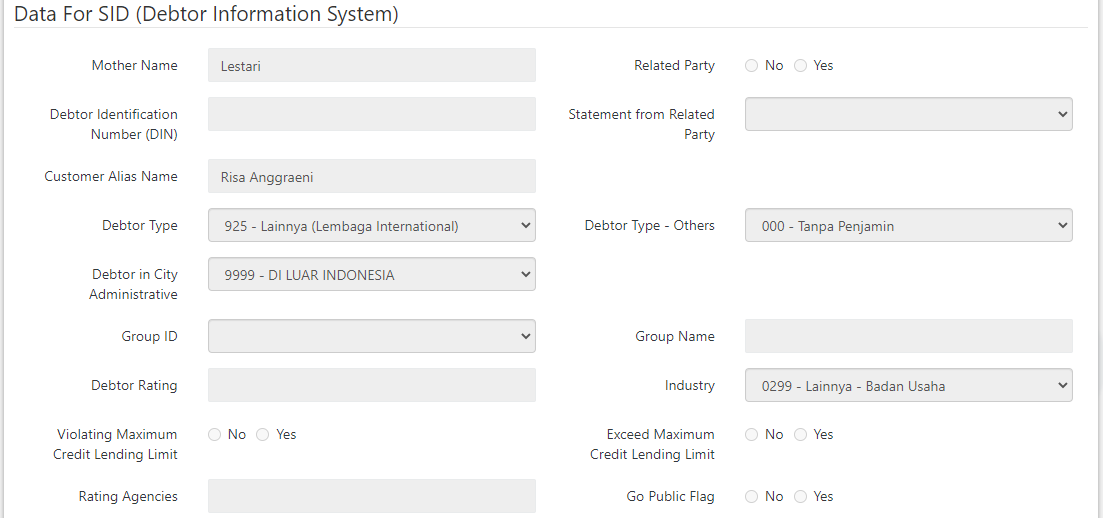
Task: Select Yes for Exceed Maximum Credit Lending Limit
Action: pyautogui.click(x=800, y=435)
